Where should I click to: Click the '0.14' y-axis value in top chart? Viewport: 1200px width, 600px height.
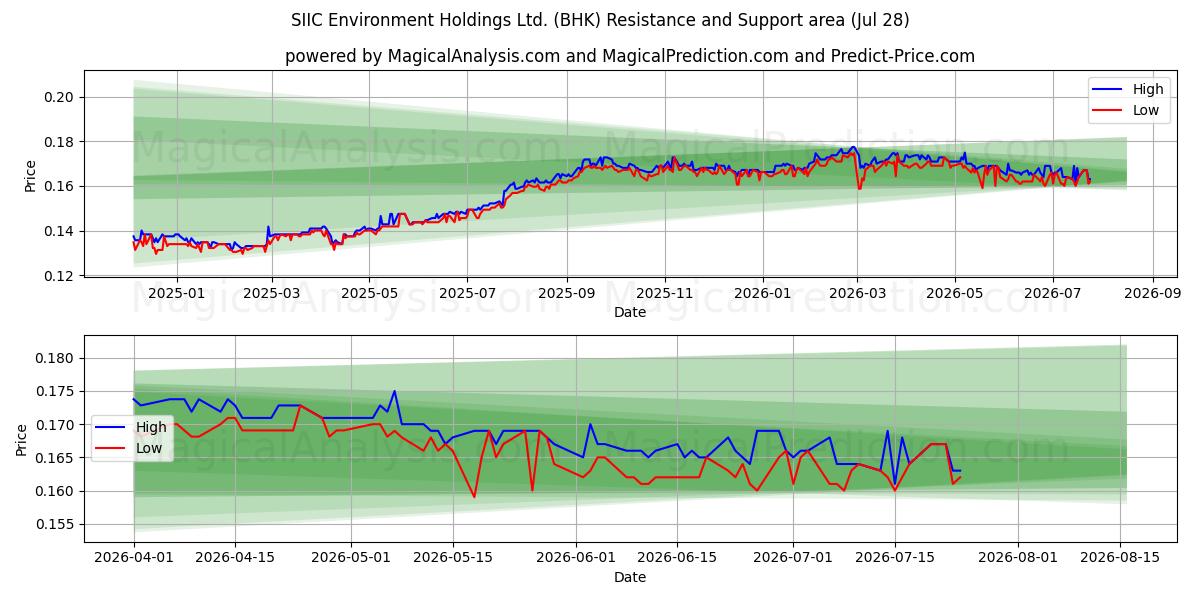point(60,231)
